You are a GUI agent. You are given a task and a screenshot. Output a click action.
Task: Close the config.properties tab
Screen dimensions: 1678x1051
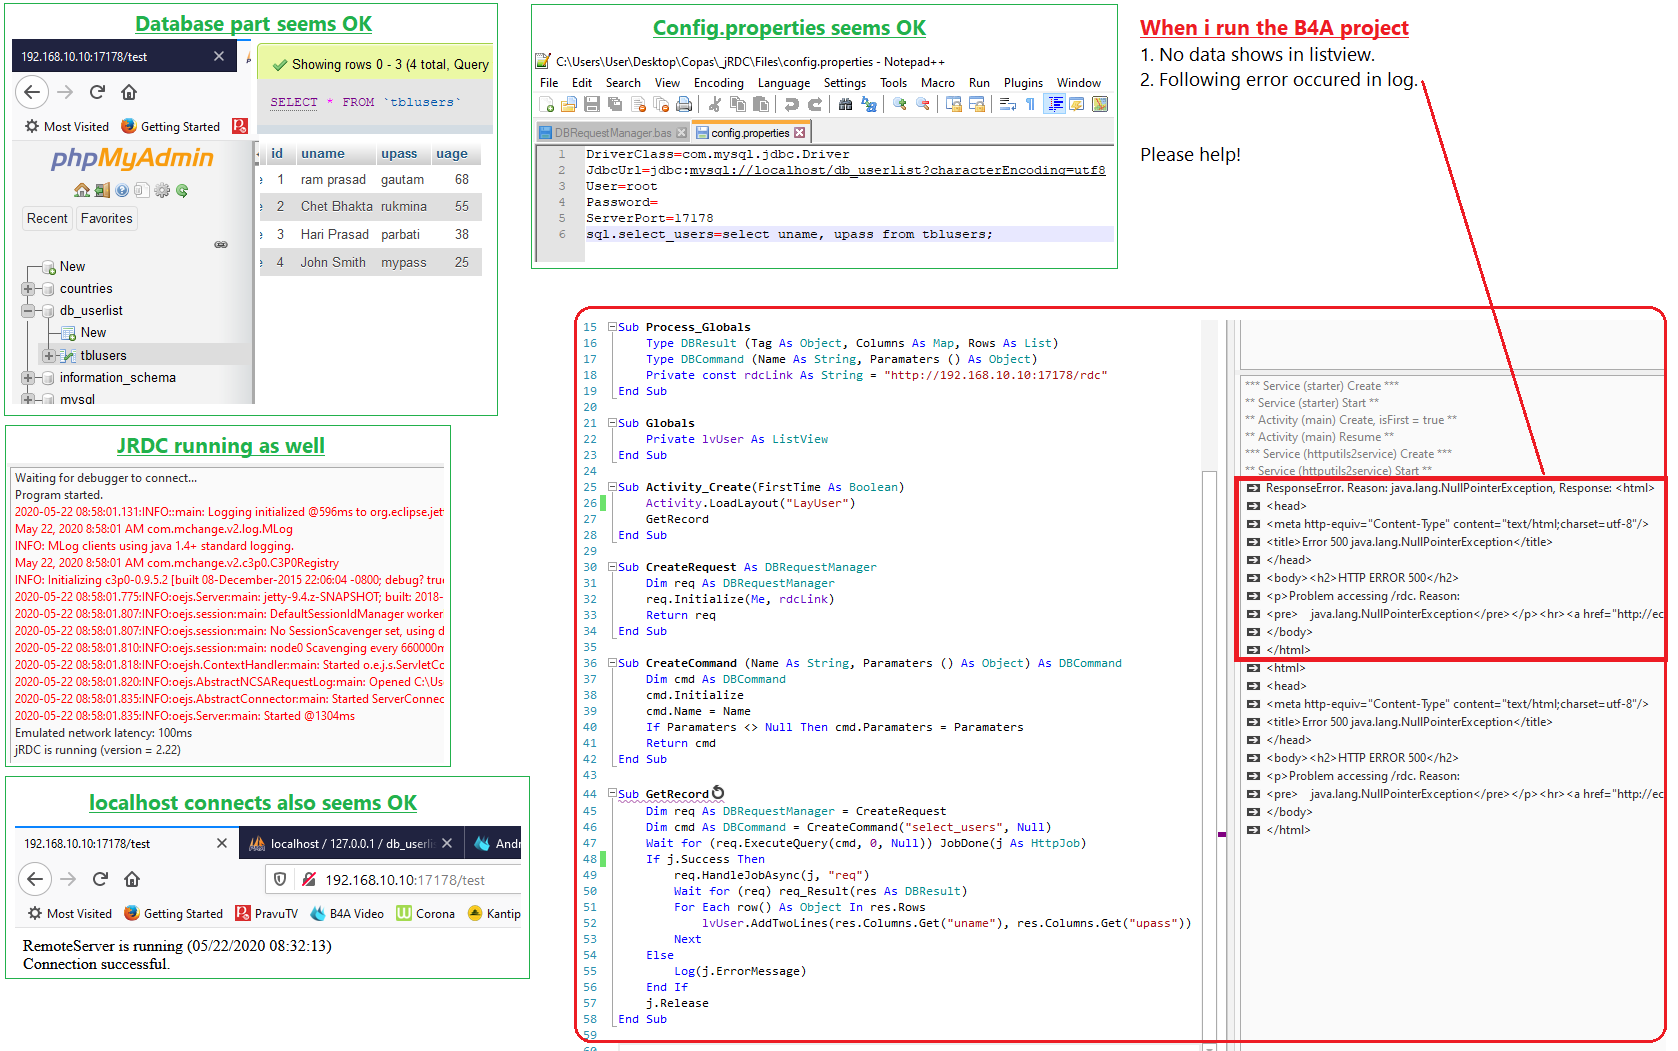799,133
